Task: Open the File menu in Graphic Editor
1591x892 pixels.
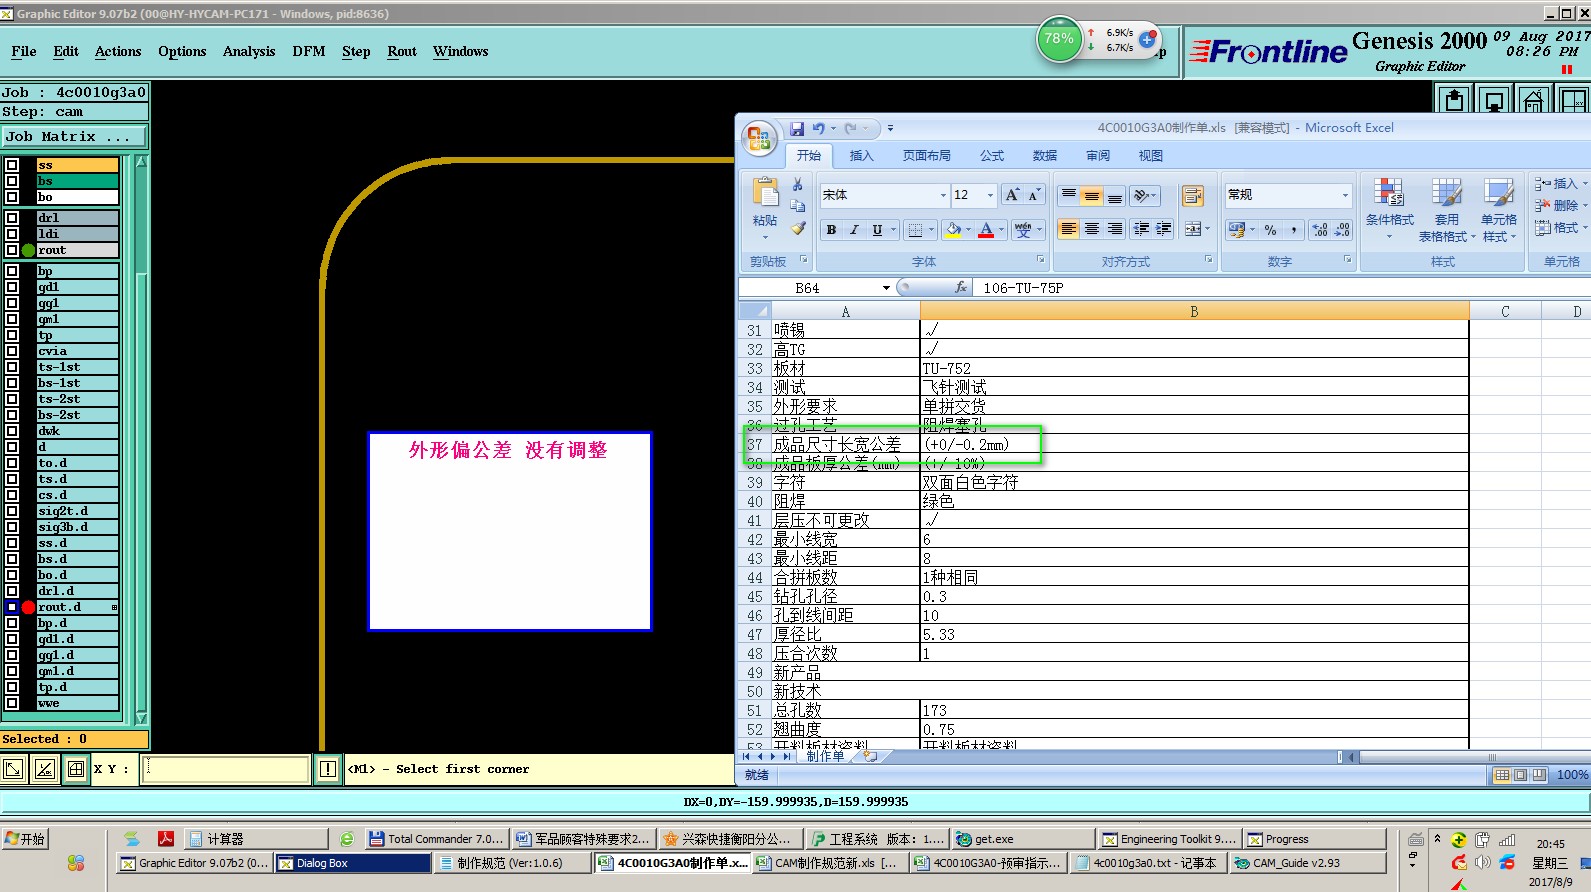Action: [x=24, y=51]
